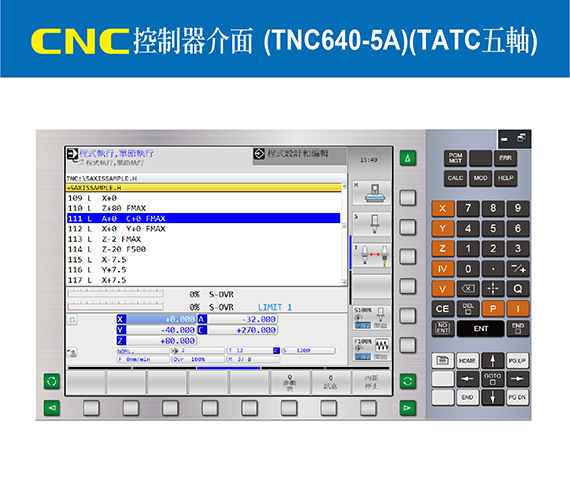570x480 pixels.
Task: Click the file save key above HOME
Action: 443,360
